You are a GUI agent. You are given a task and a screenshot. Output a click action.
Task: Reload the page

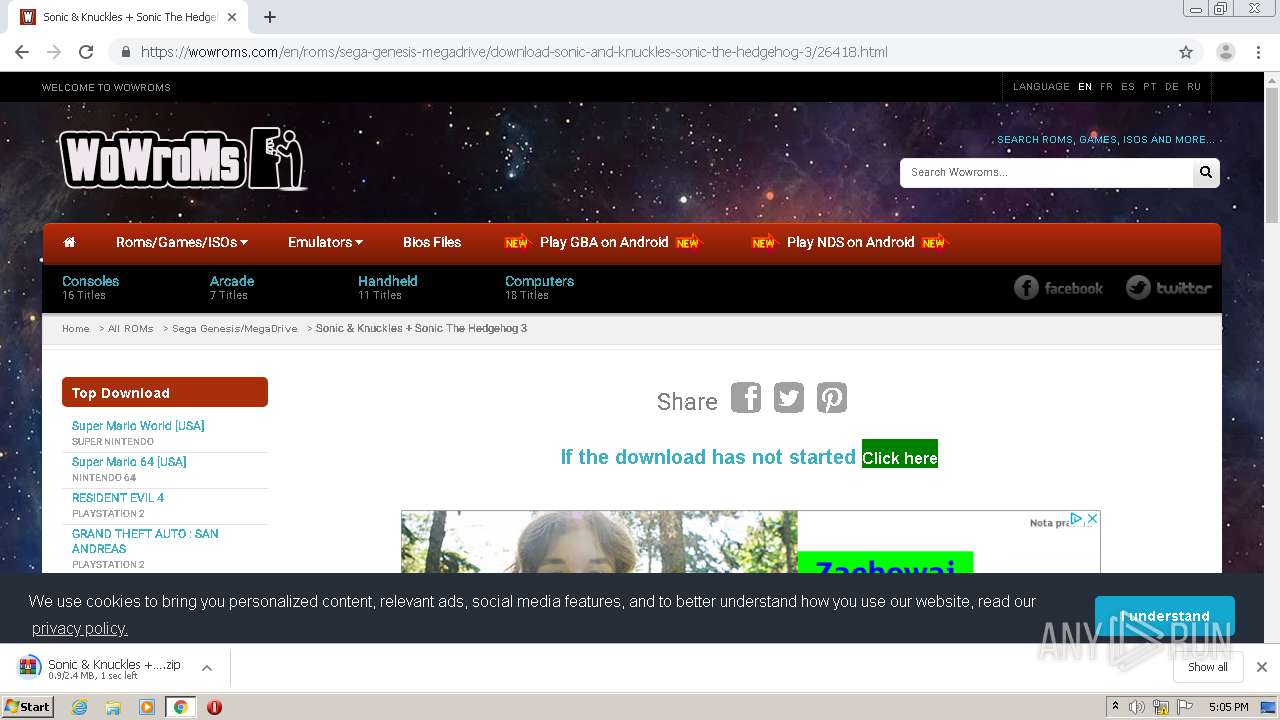pos(86,52)
